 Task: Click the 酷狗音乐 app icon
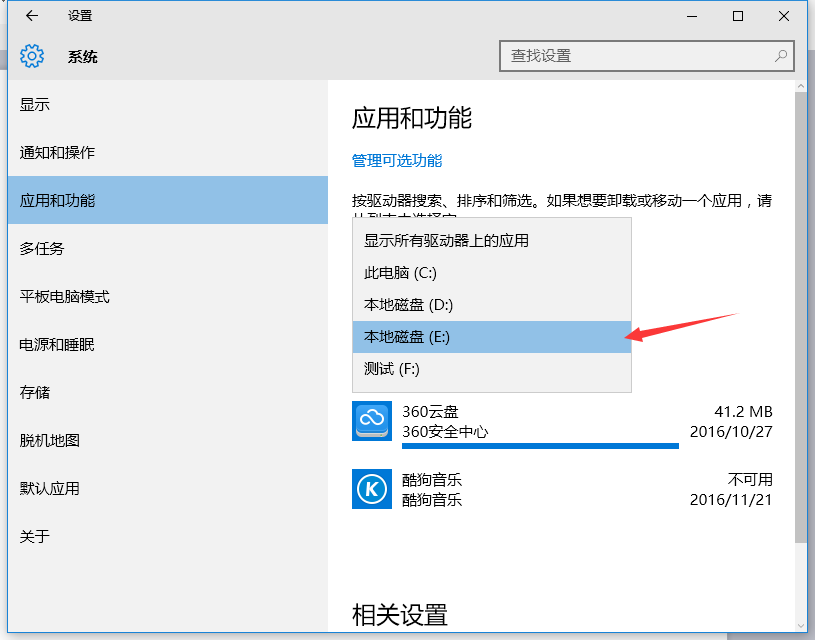[372, 489]
